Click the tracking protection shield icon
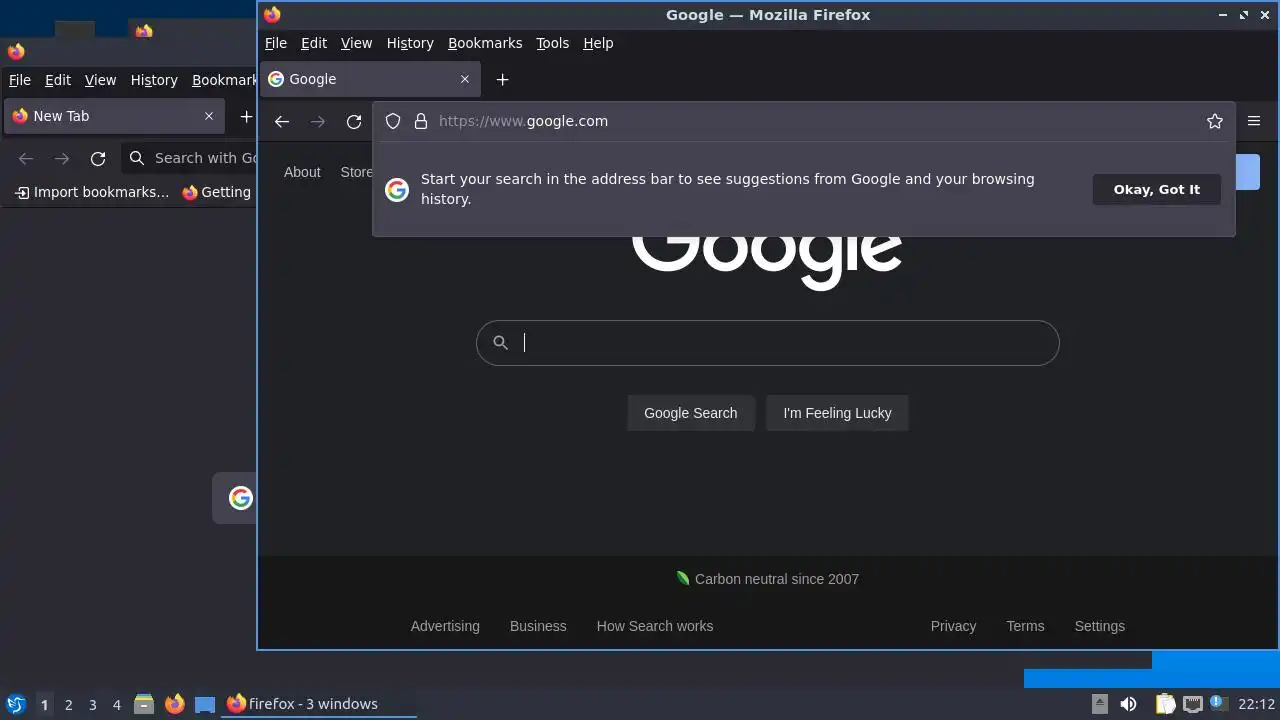 (393, 121)
